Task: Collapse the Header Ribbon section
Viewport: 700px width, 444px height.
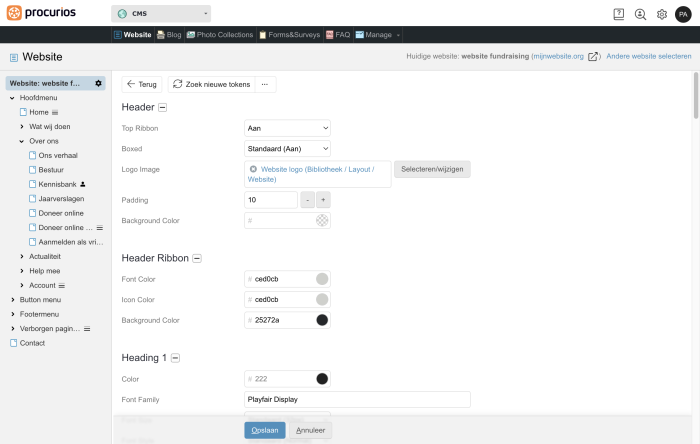Action: pos(197,258)
